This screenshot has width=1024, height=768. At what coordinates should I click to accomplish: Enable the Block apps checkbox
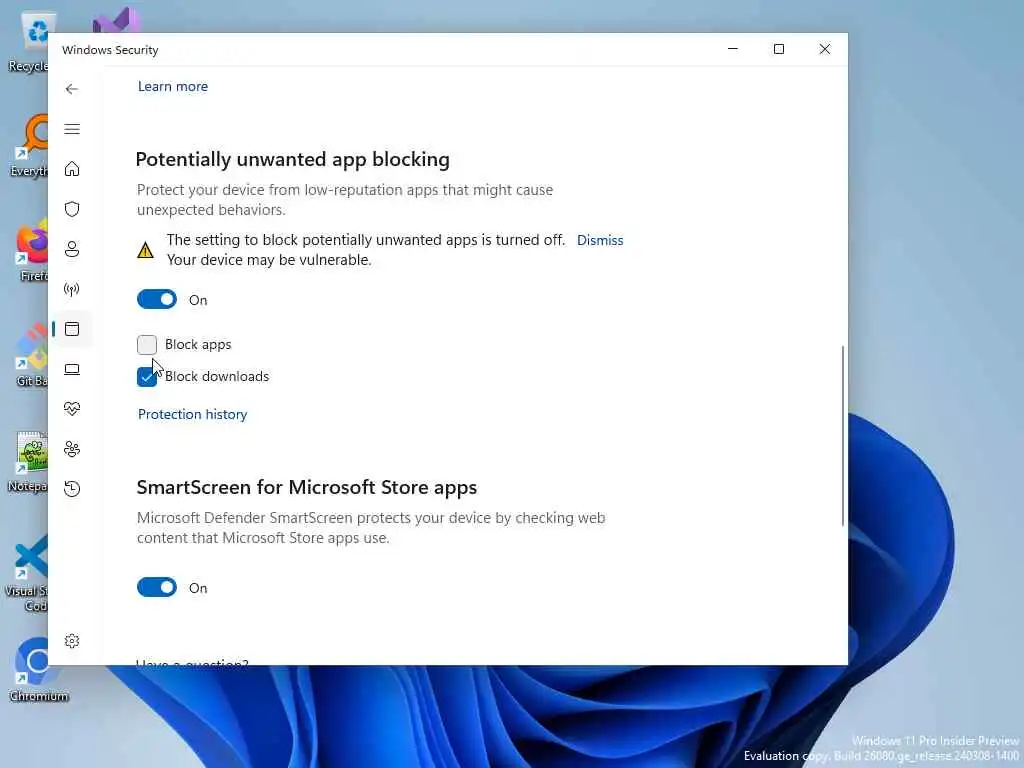147,344
